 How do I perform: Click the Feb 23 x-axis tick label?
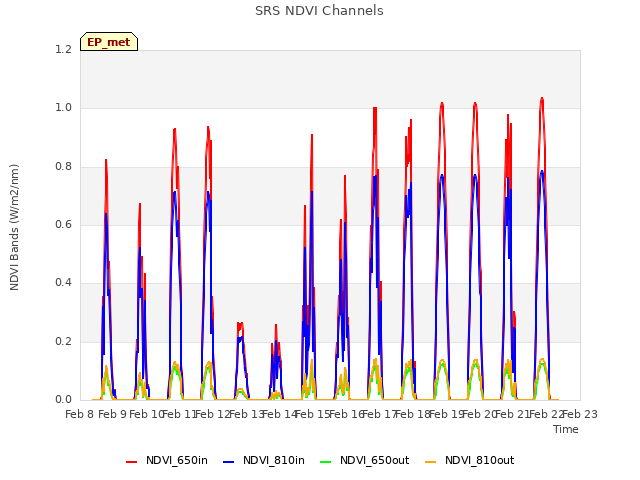pos(580,414)
